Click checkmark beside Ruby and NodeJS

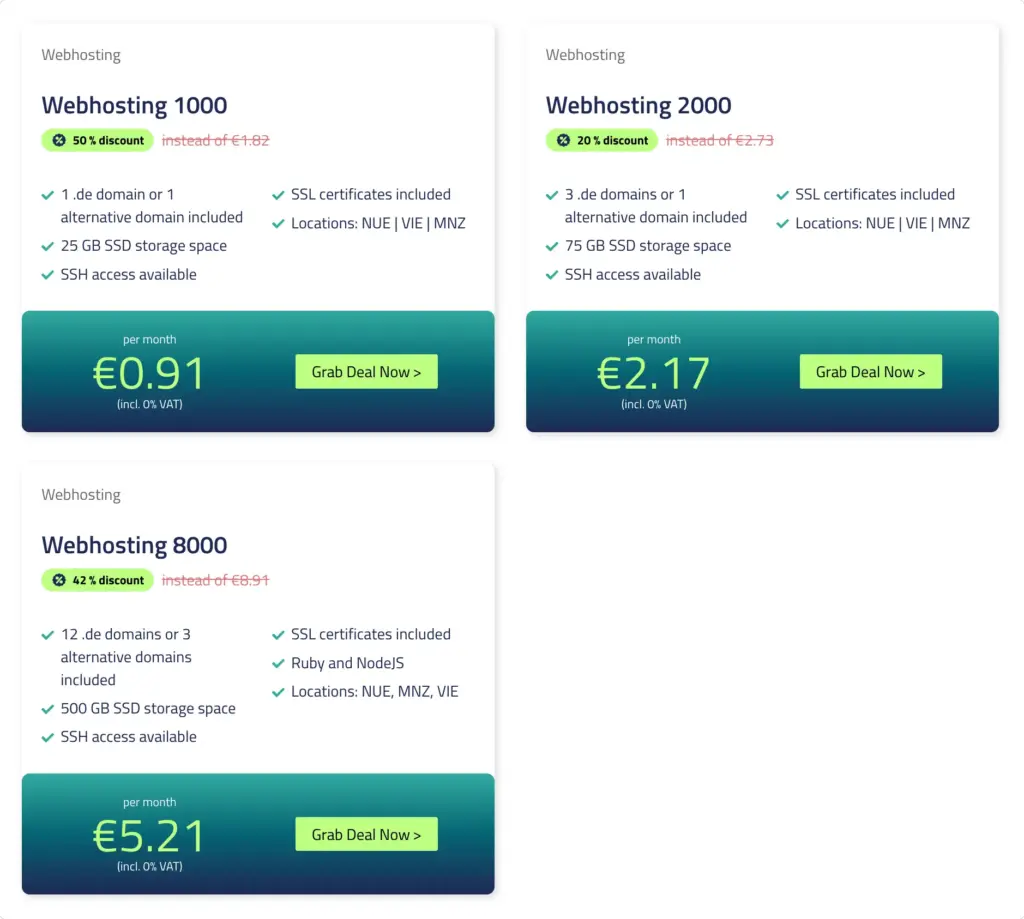point(278,664)
